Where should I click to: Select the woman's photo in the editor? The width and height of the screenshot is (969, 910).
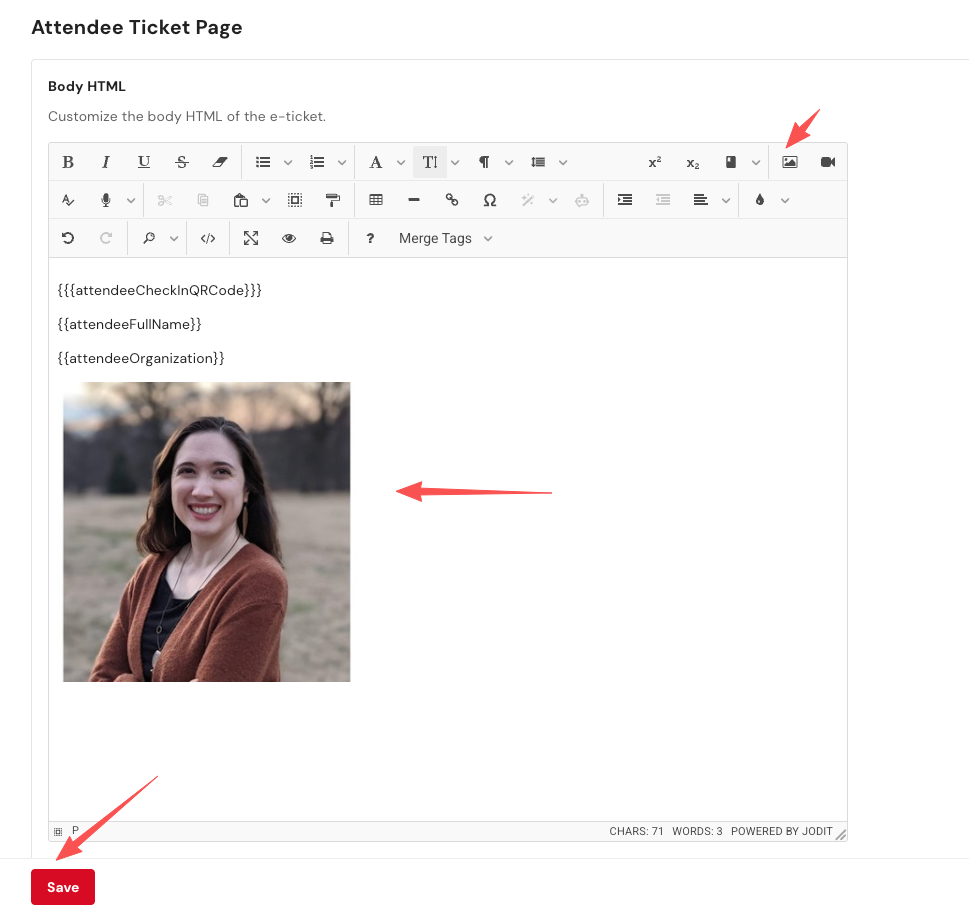[x=207, y=532]
